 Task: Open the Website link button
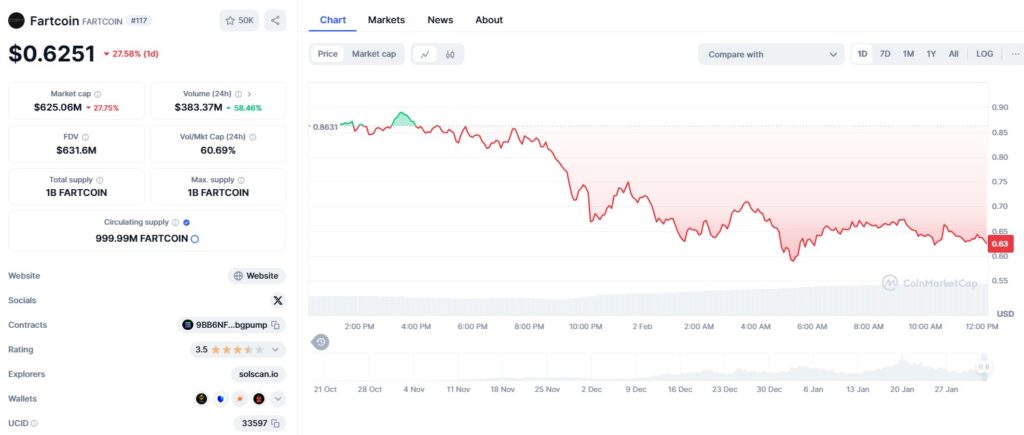256,276
